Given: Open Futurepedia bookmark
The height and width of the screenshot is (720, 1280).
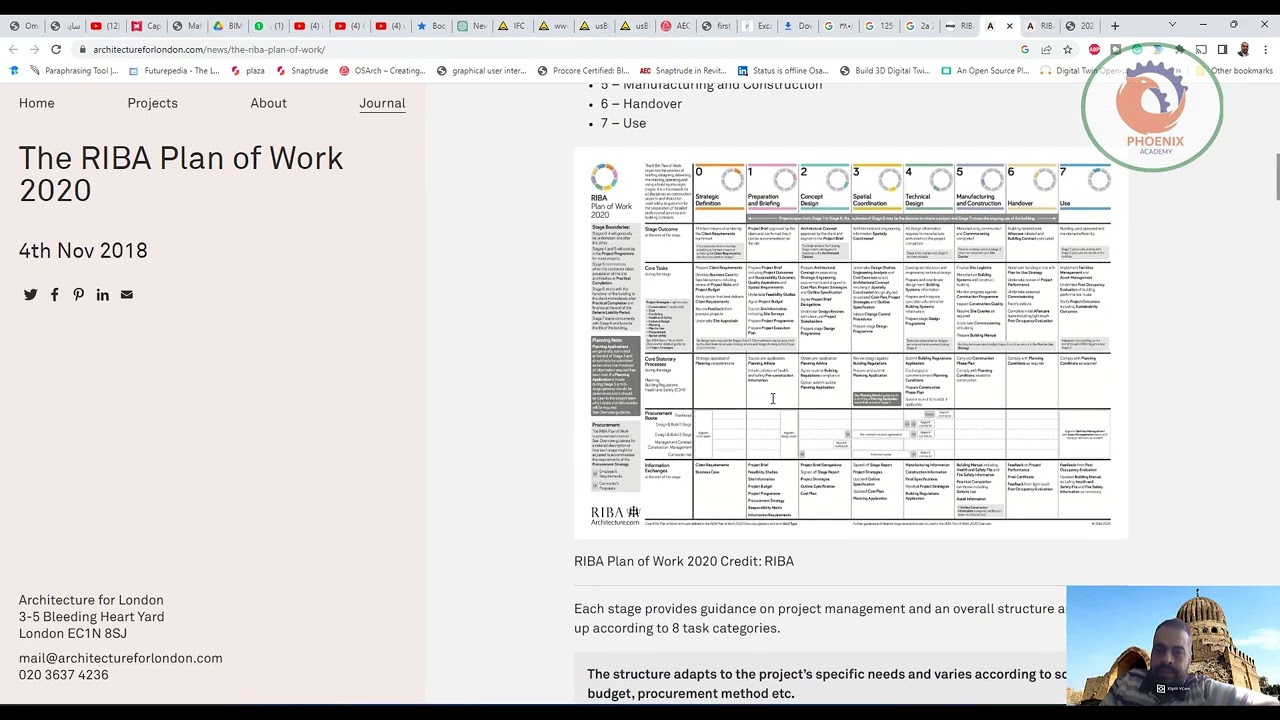Looking at the screenshot, I should coord(174,71).
